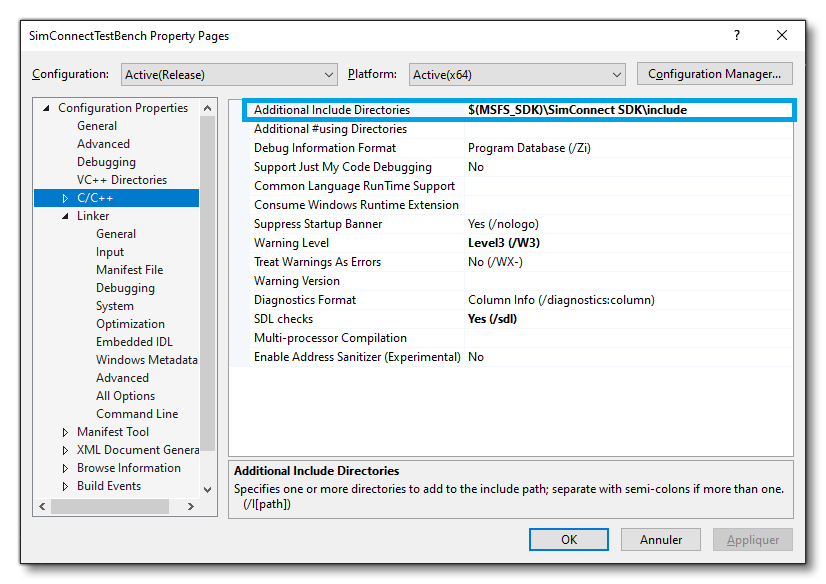Click the Configuration Manager button
Image resolution: width=826 pixels, height=584 pixels.
tap(714, 74)
